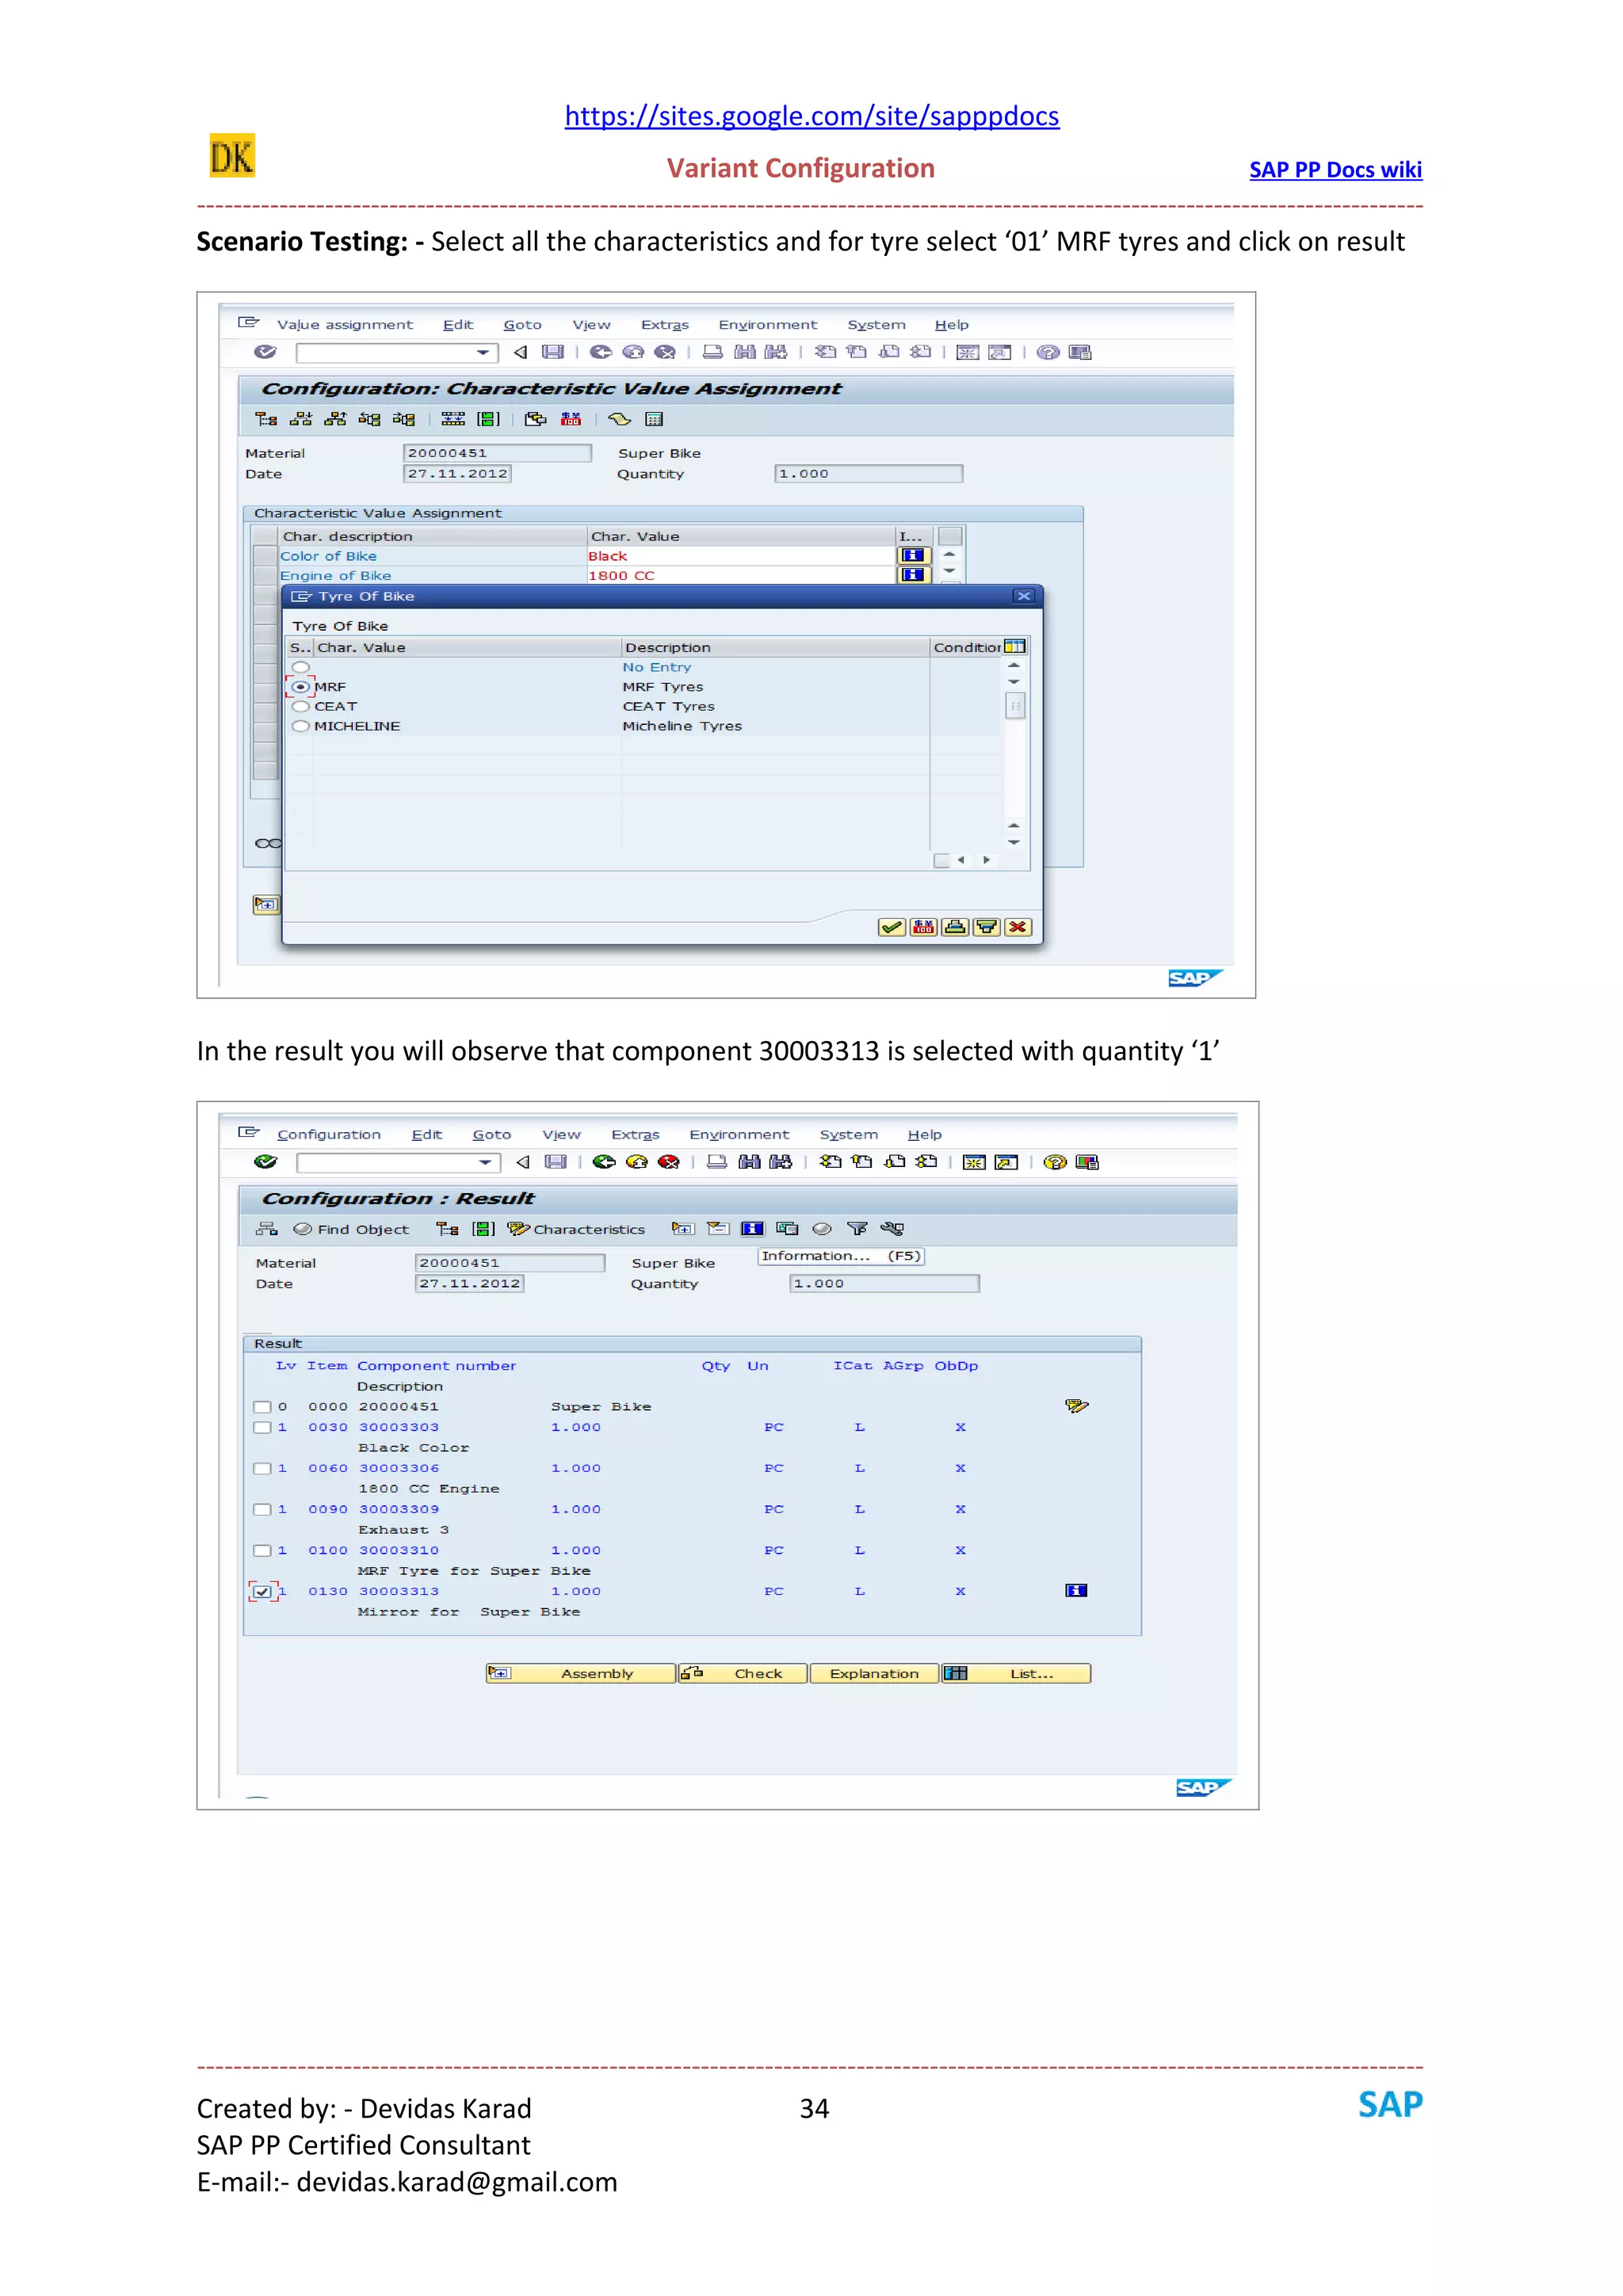Click print icon in Tyre Of Bike dialog footer
The height and width of the screenshot is (2296, 1623).
[955, 928]
